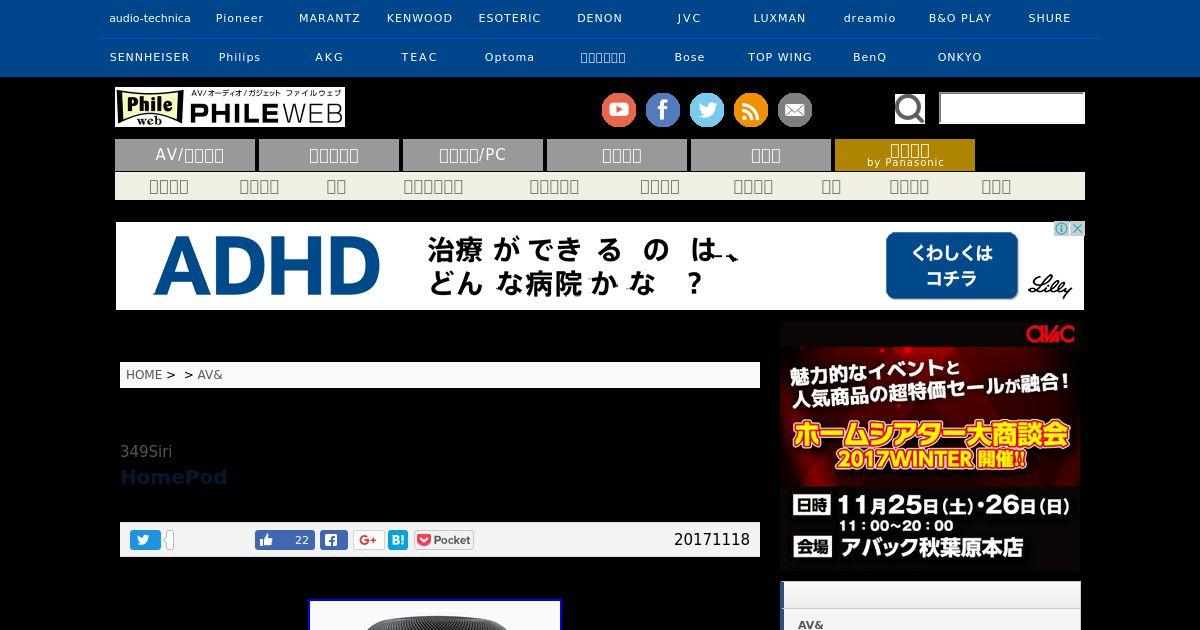Viewport: 1200px width, 630px height.
Task: Open the JVC brand link
Action: 689,18
